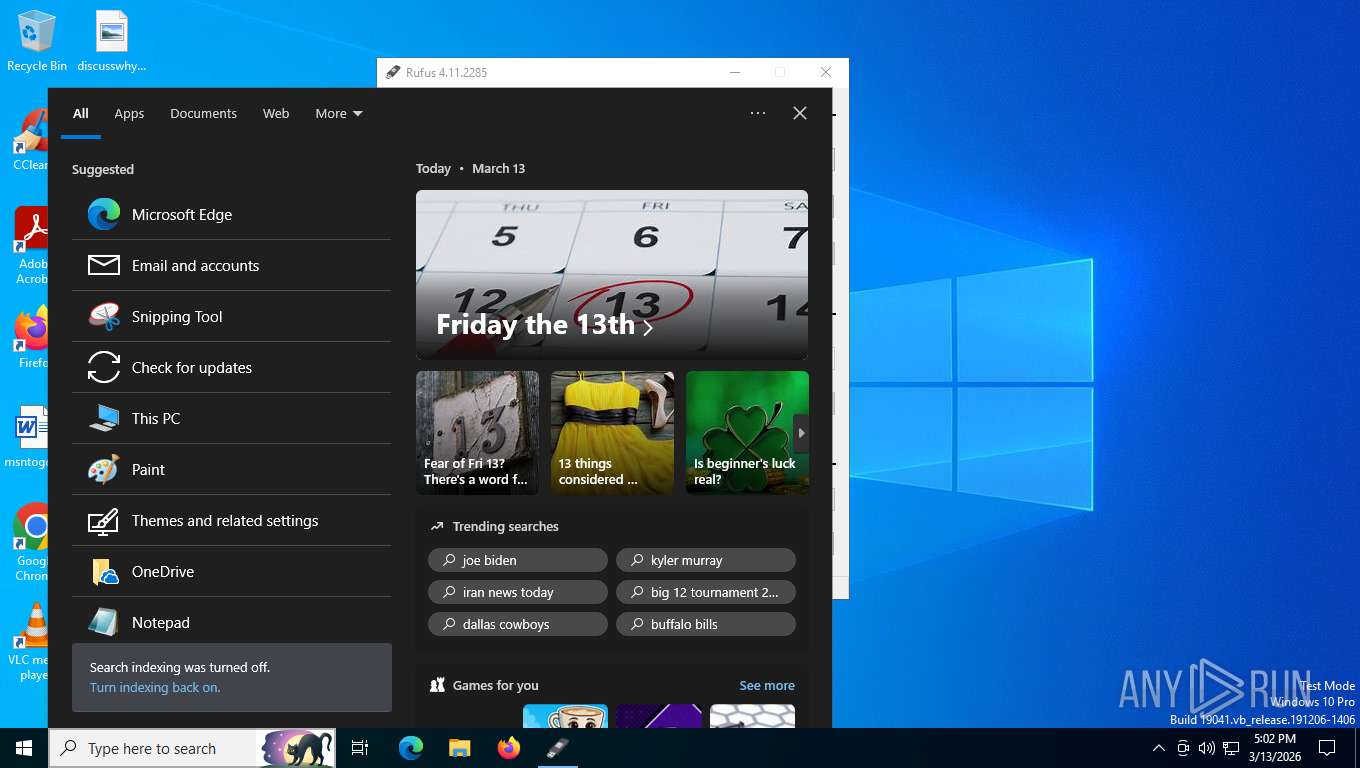This screenshot has width=1360, height=768.
Task: Select the VLC media player desktop shortcut
Action: 30,640
